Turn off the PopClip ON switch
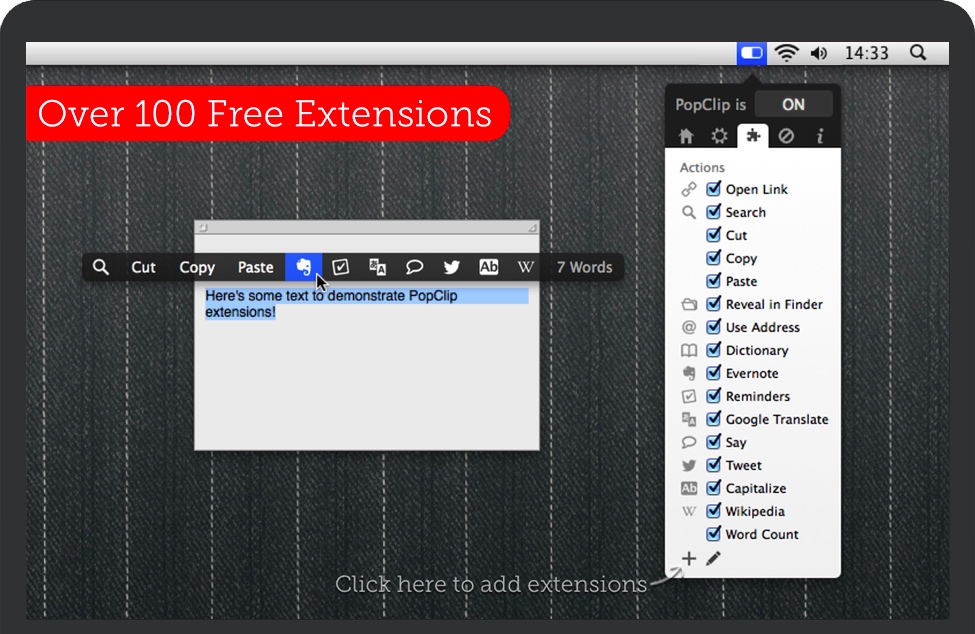This screenshot has height=634, width=975. [x=793, y=104]
